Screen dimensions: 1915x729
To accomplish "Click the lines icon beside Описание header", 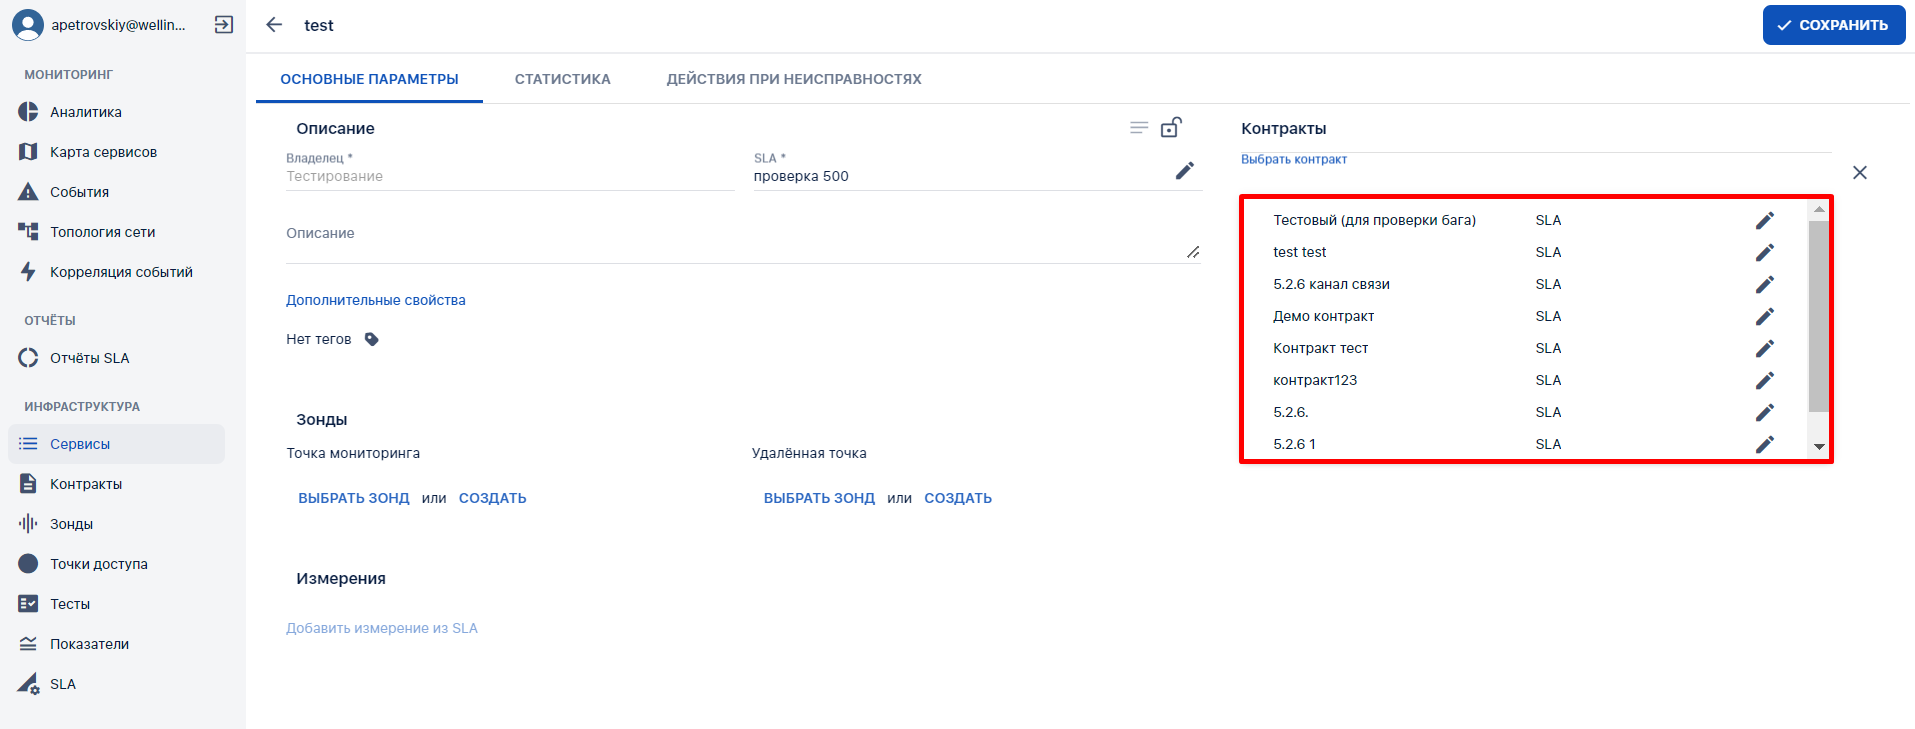I will (1139, 128).
